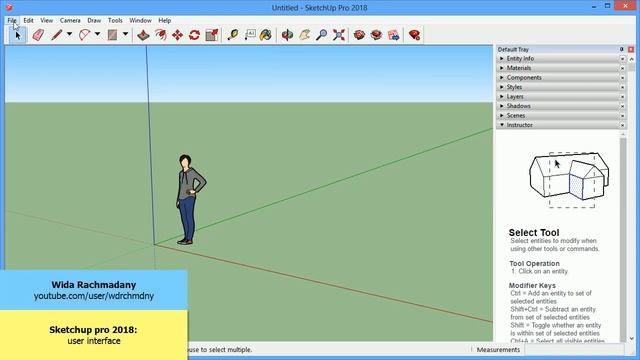
Task: Click the Select Tool house illustration
Action: (x=569, y=180)
